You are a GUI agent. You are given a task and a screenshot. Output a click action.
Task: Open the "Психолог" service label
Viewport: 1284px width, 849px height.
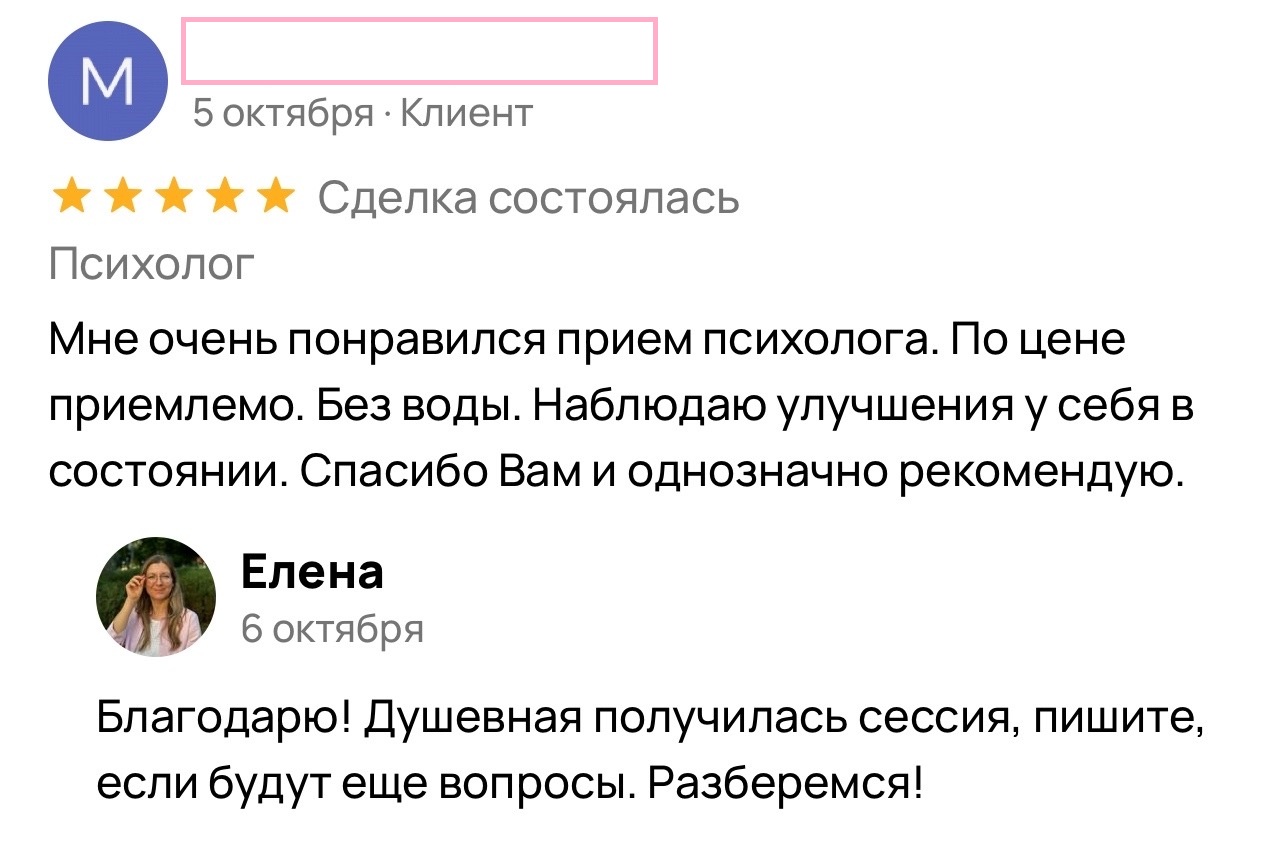point(152,265)
